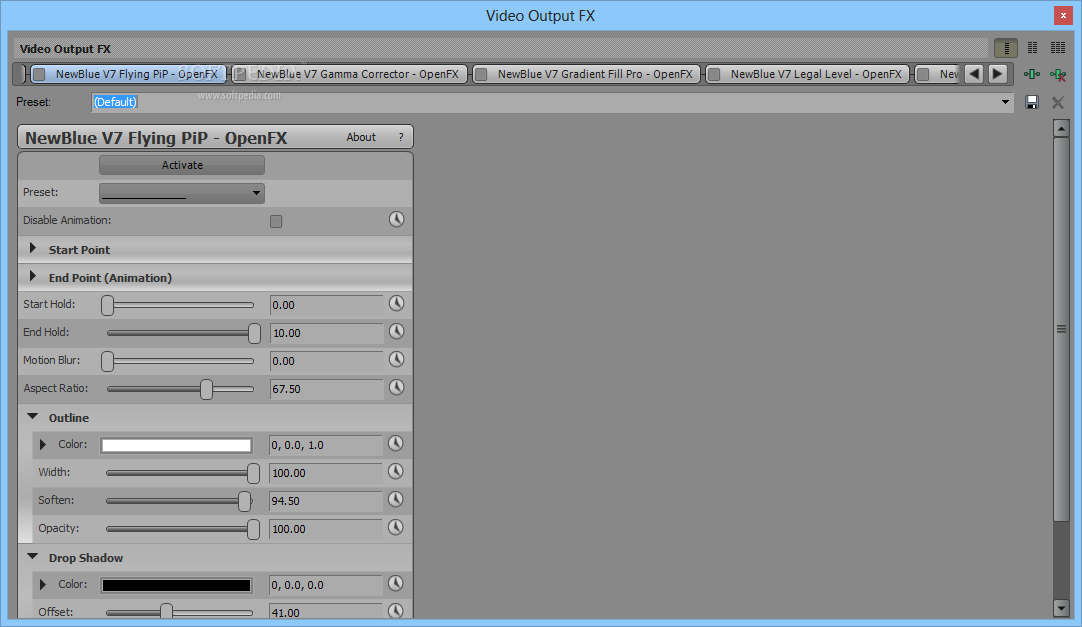Enable the Flying PiP effect checkbox in chain
Screen dimensions: 1082x627
(x=39, y=74)
